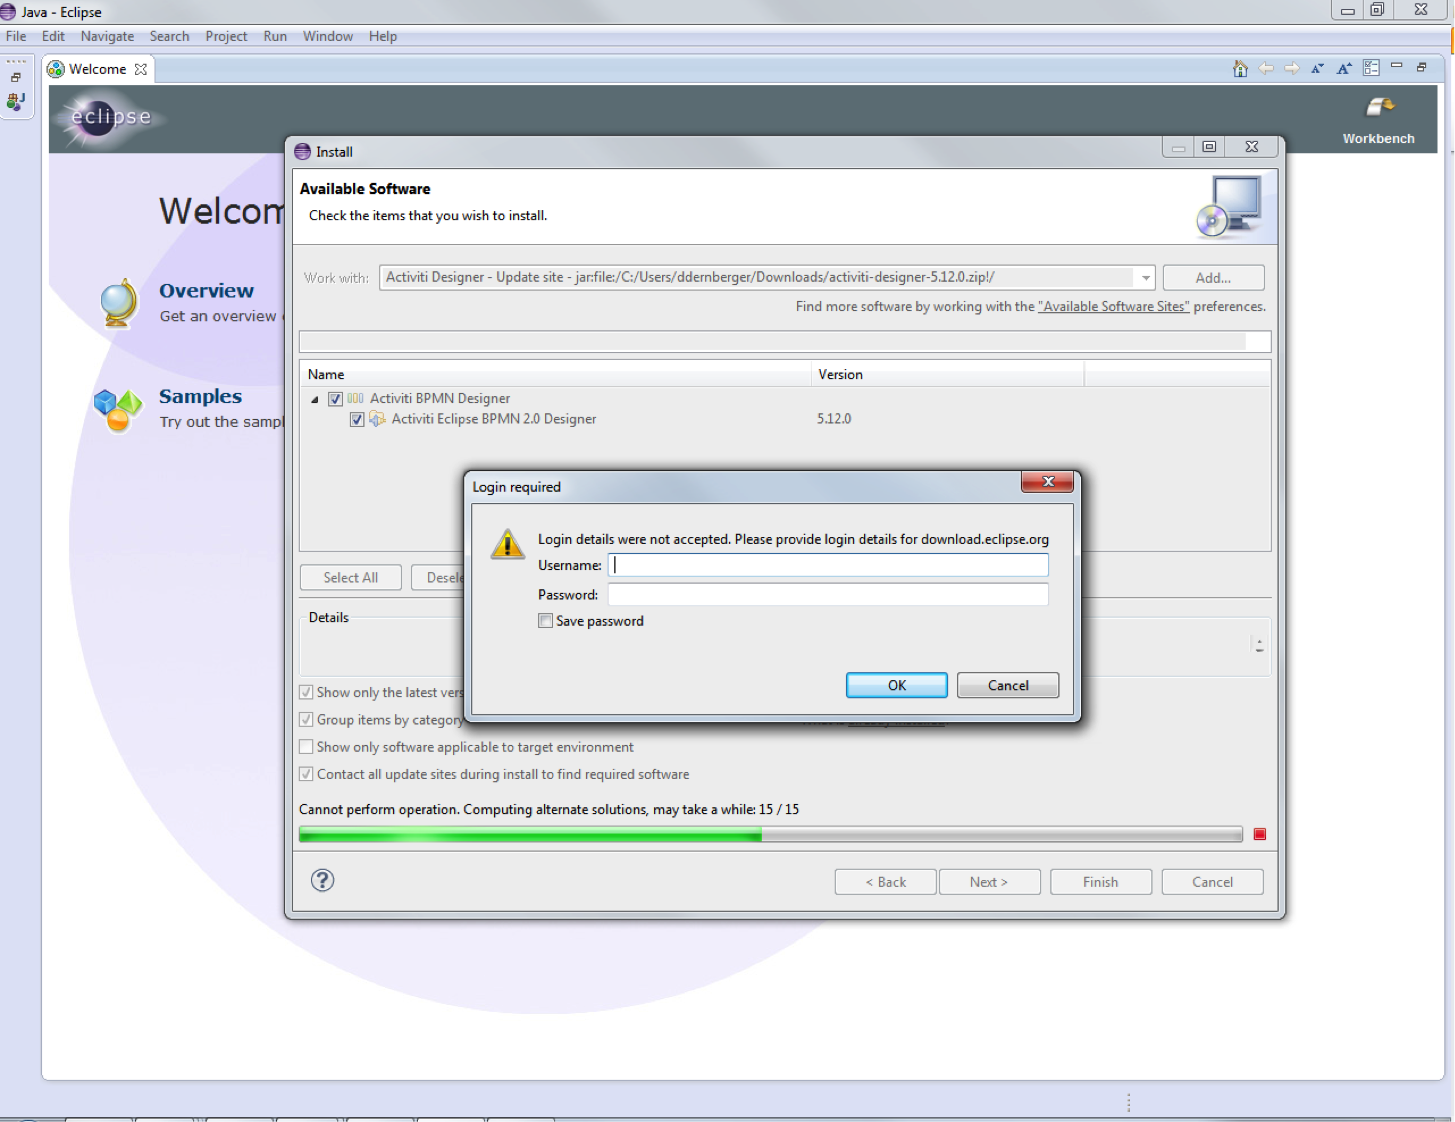Image resolution: width=1455 pixels, height=1122 pixels.
Task: Uncheck Activiti Eclipse BPMN 2.0 Designer
Action: [x=357, y=420]
